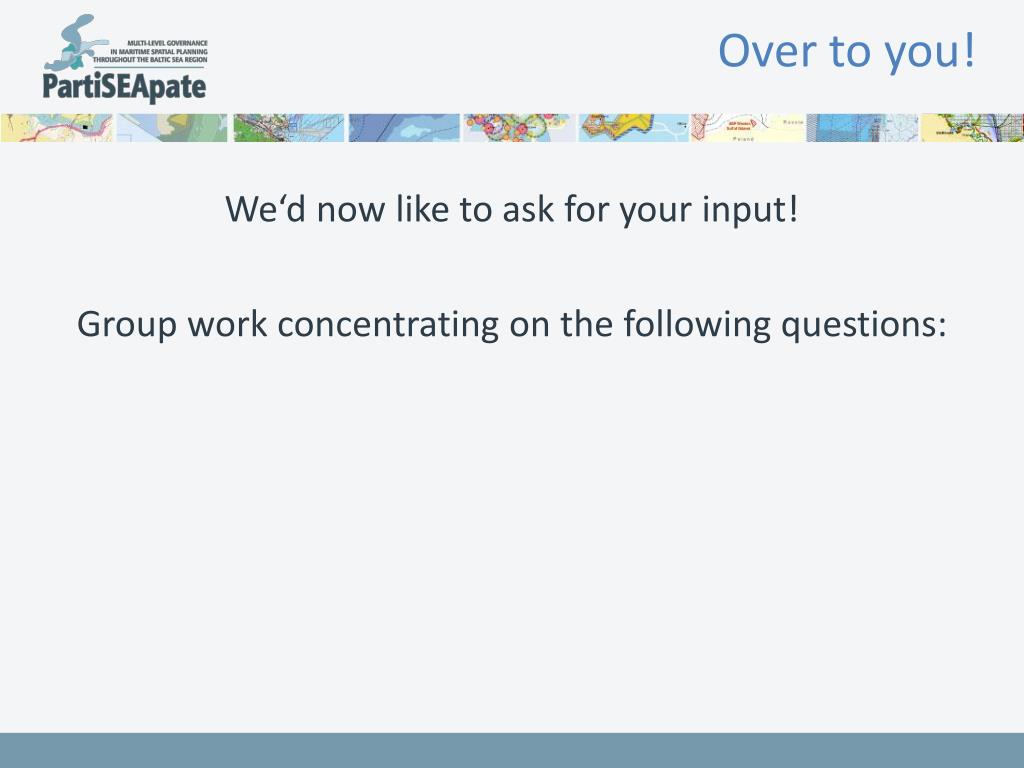Image resolution: width=1024 pixels, height=768 pixels.
Task: Select the 'Group work concentrating' text line
Action: (511, 325)
